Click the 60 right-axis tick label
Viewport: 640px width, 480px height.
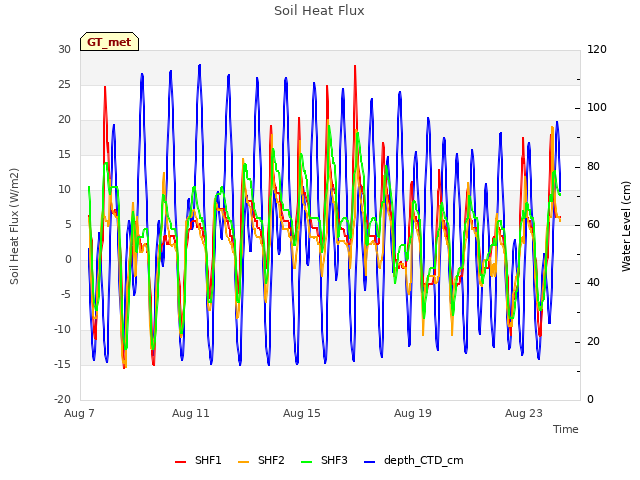point(593,224)
